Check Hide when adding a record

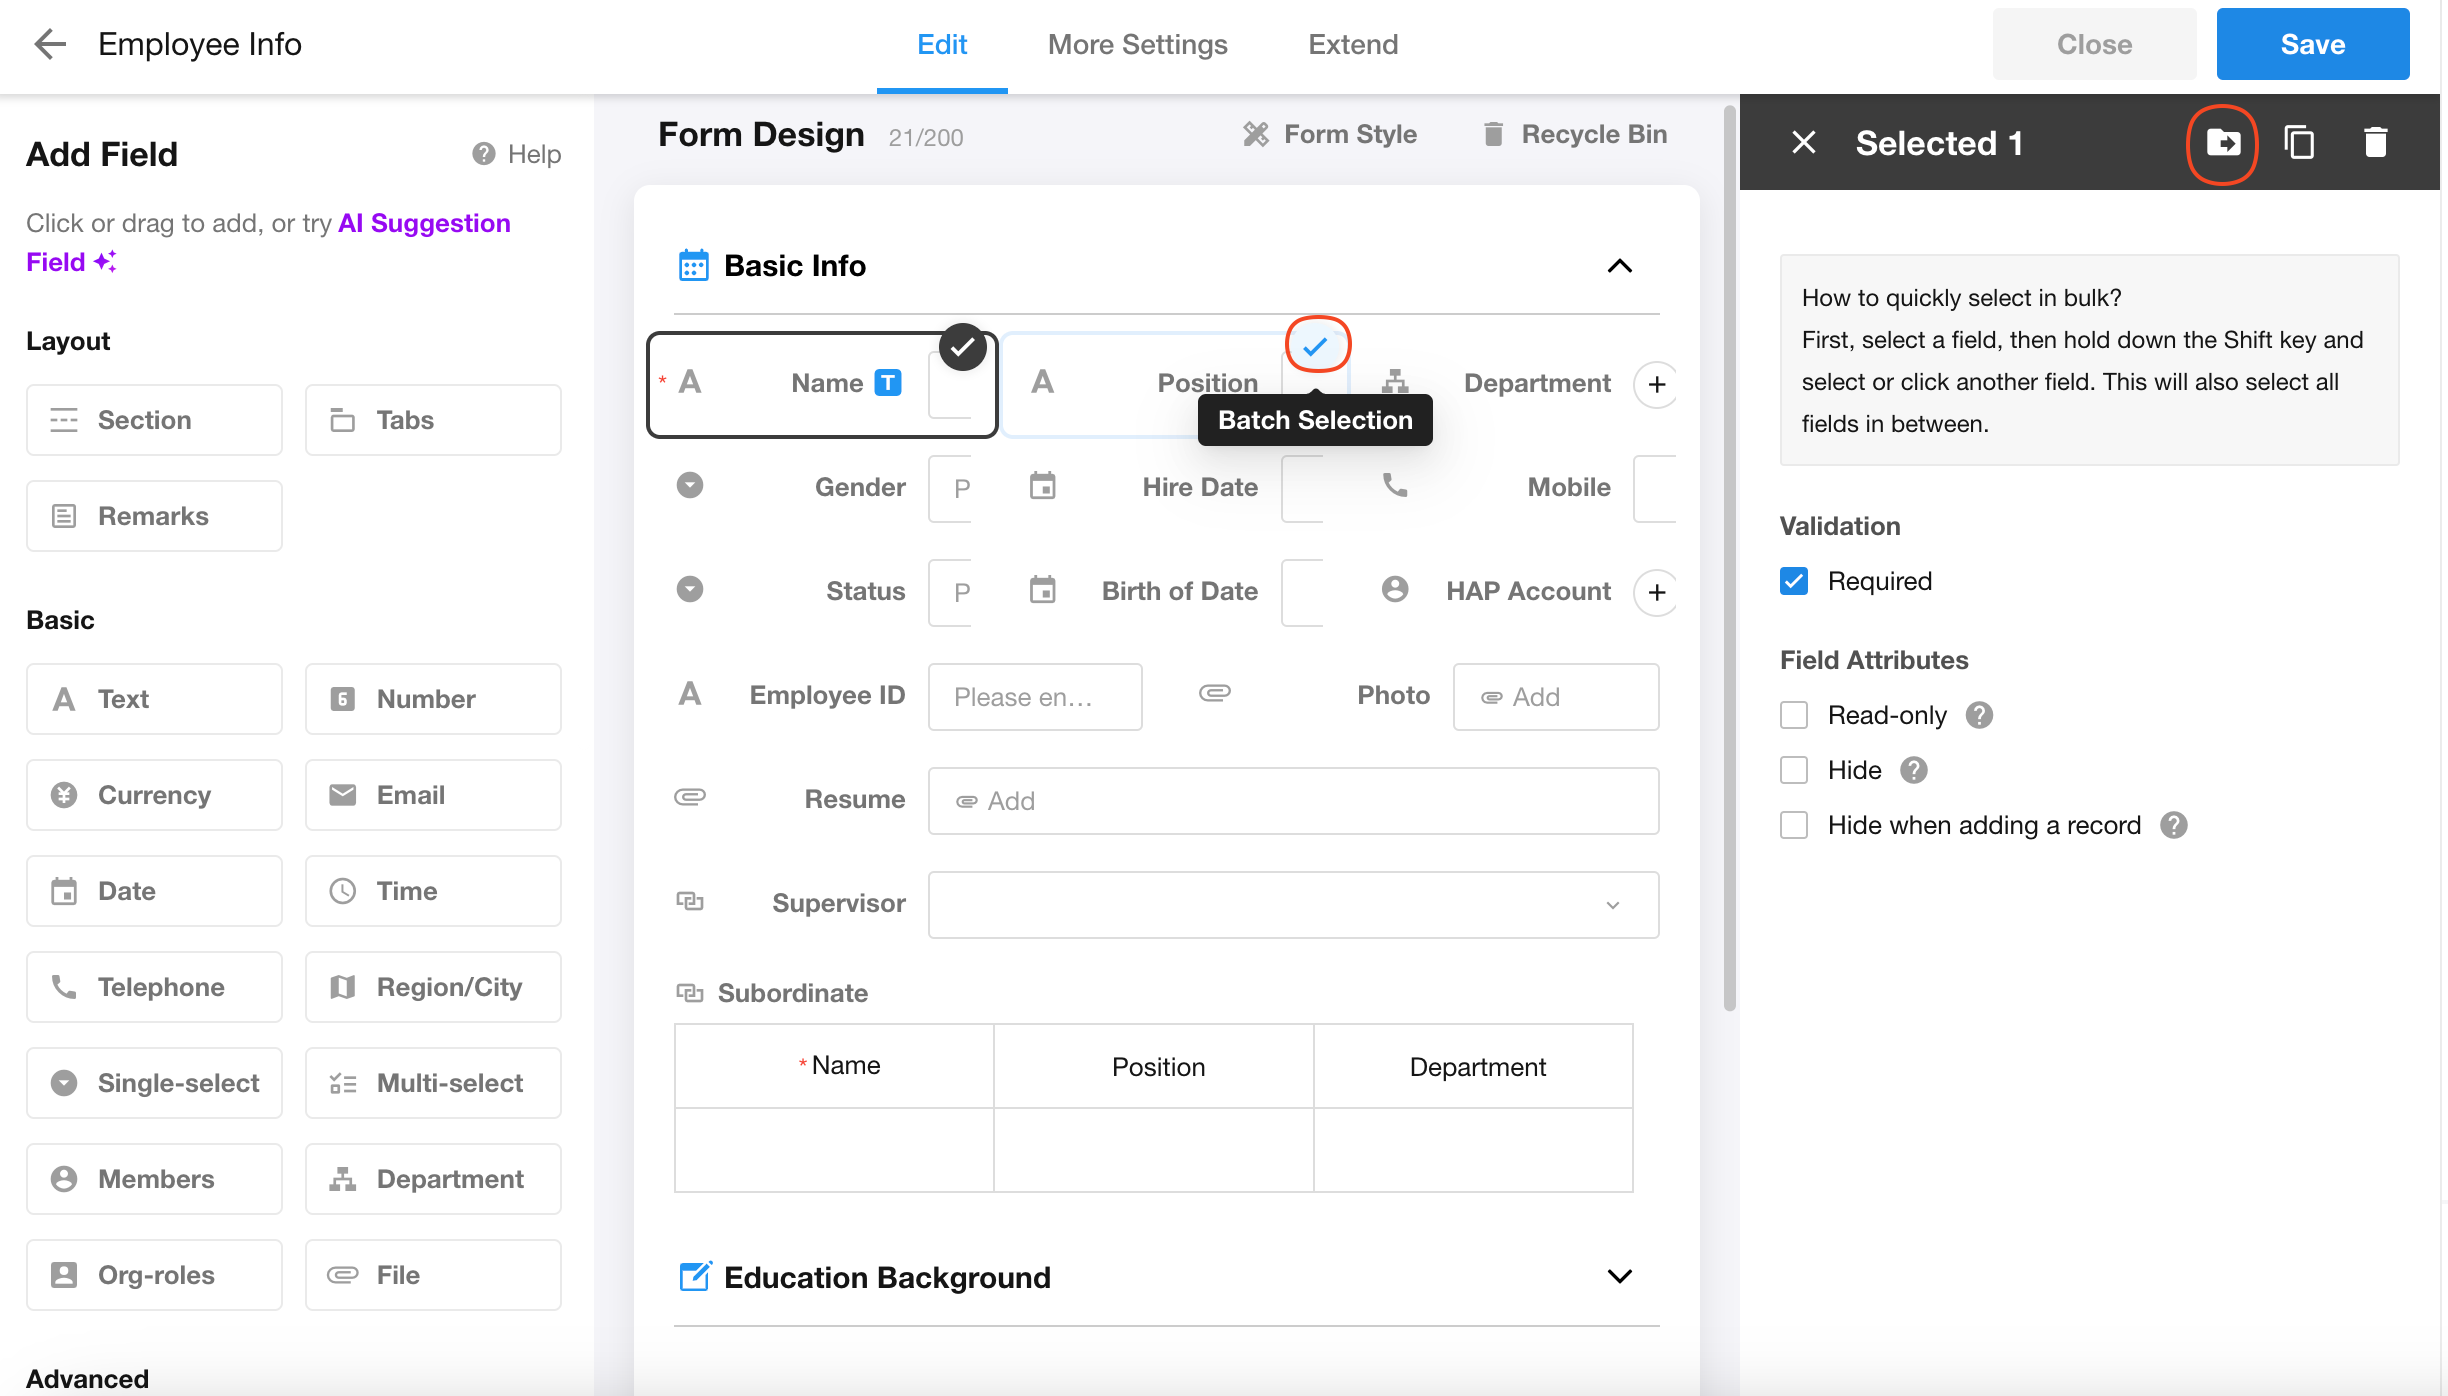tap(1794, 825)
